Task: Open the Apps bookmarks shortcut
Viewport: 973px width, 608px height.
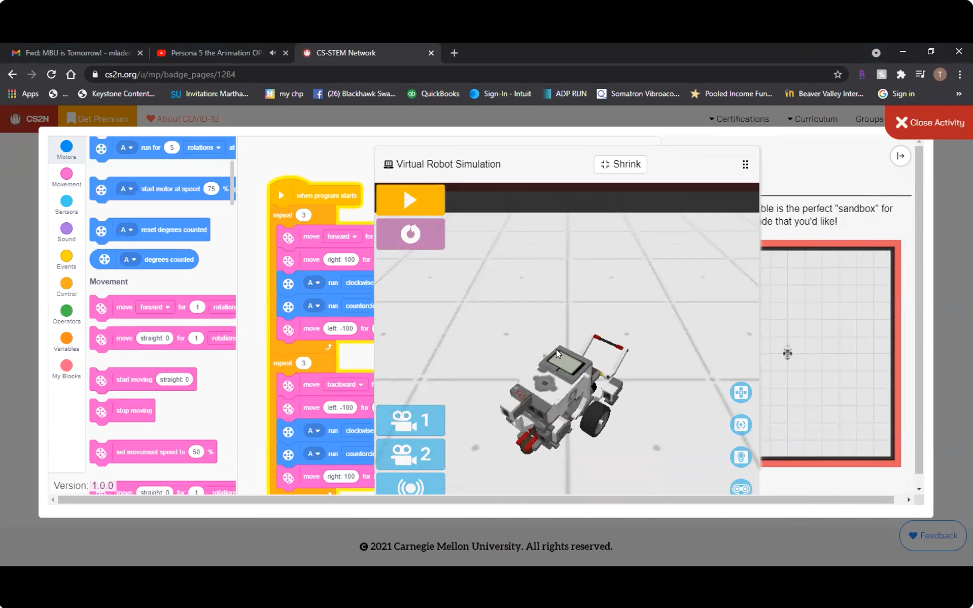Action: click(23, 94)
